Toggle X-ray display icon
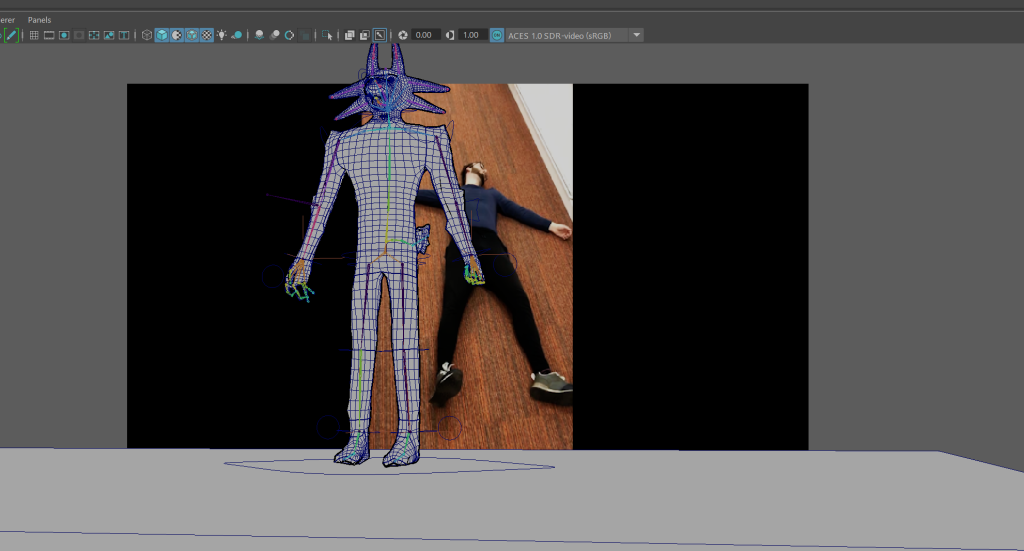Image resolution: width=1024 pixels, height=551 pixels. (349, 35)
